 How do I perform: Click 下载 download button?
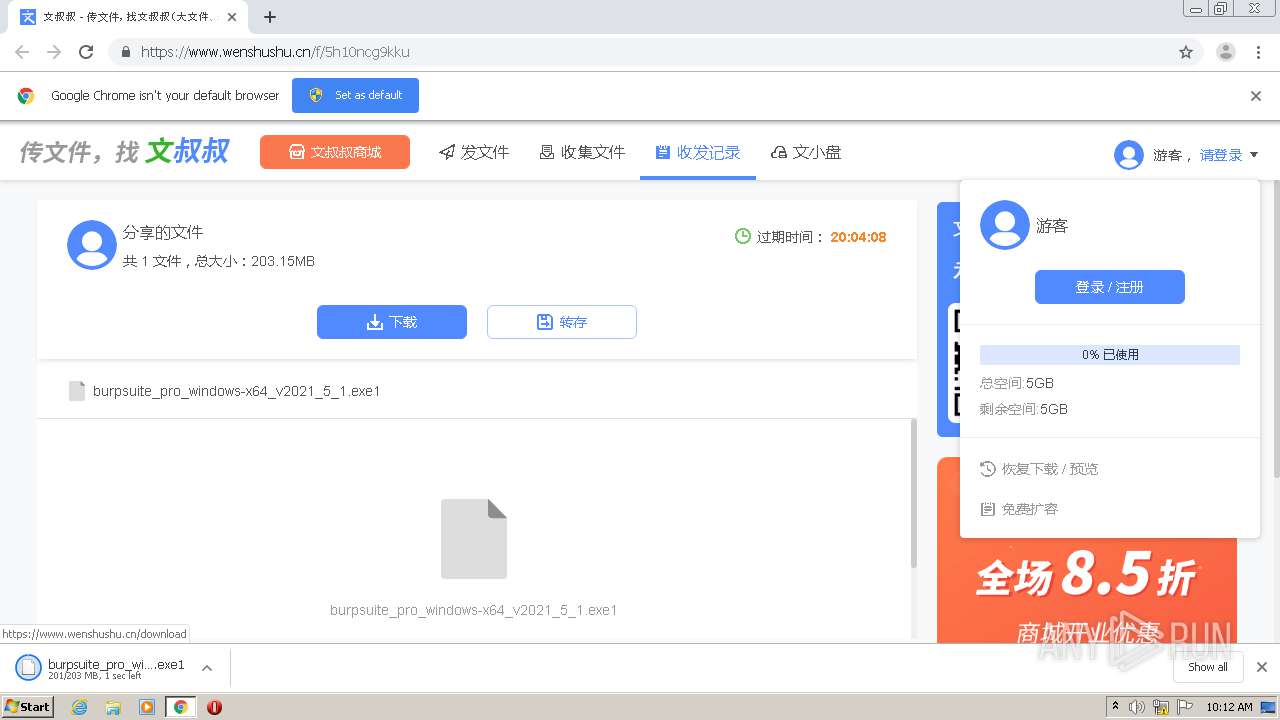coord(392,322)
